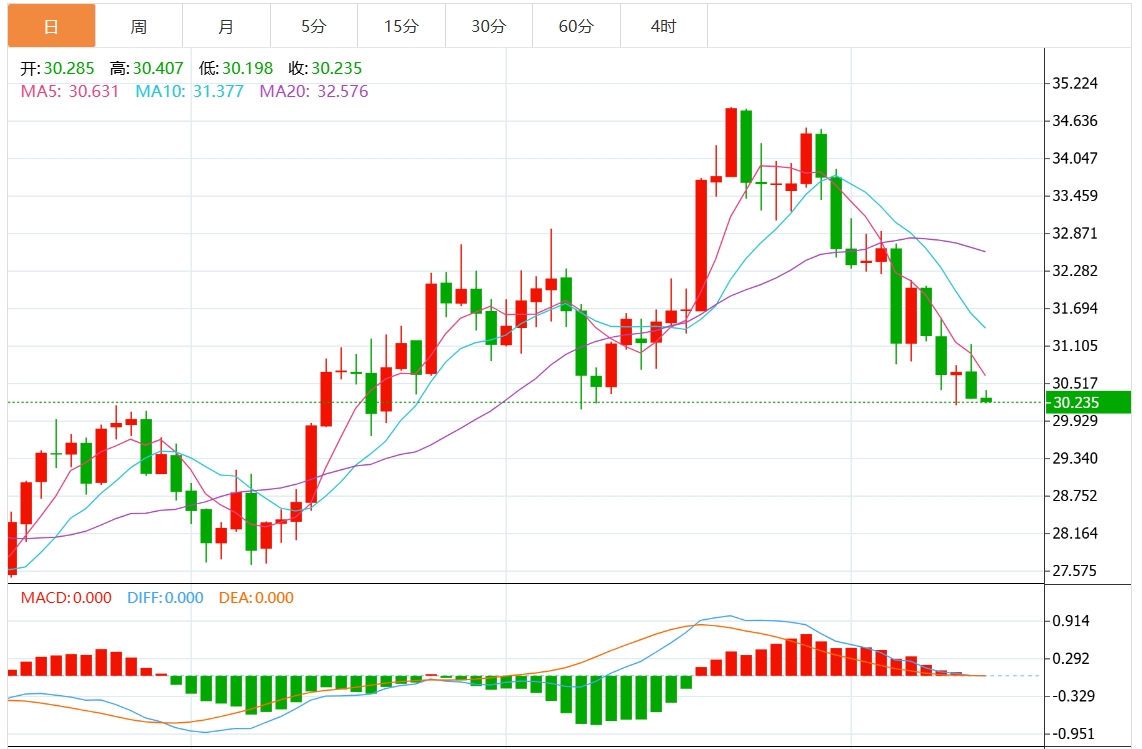Click the current price tag 30.235
1142x749 pixels.
(x=1088, y=402)
